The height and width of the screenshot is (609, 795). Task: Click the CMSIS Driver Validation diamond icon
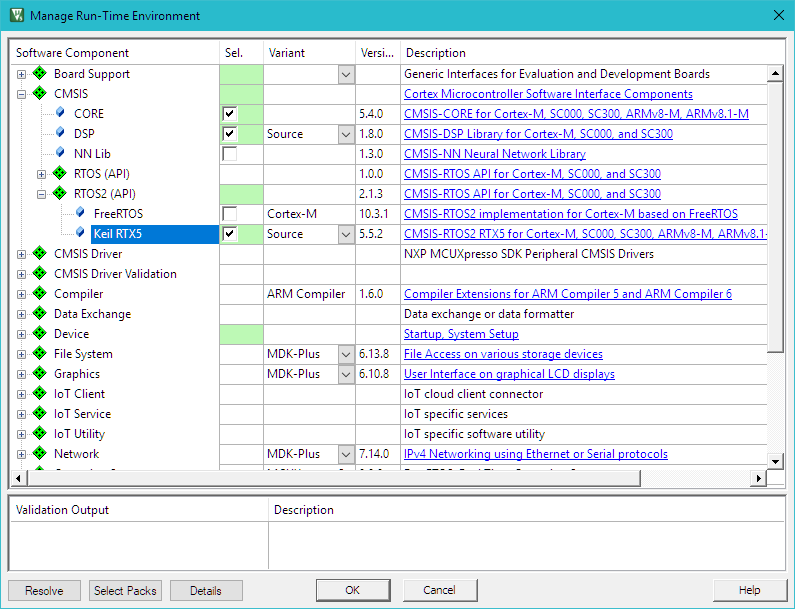click(40, 273)
